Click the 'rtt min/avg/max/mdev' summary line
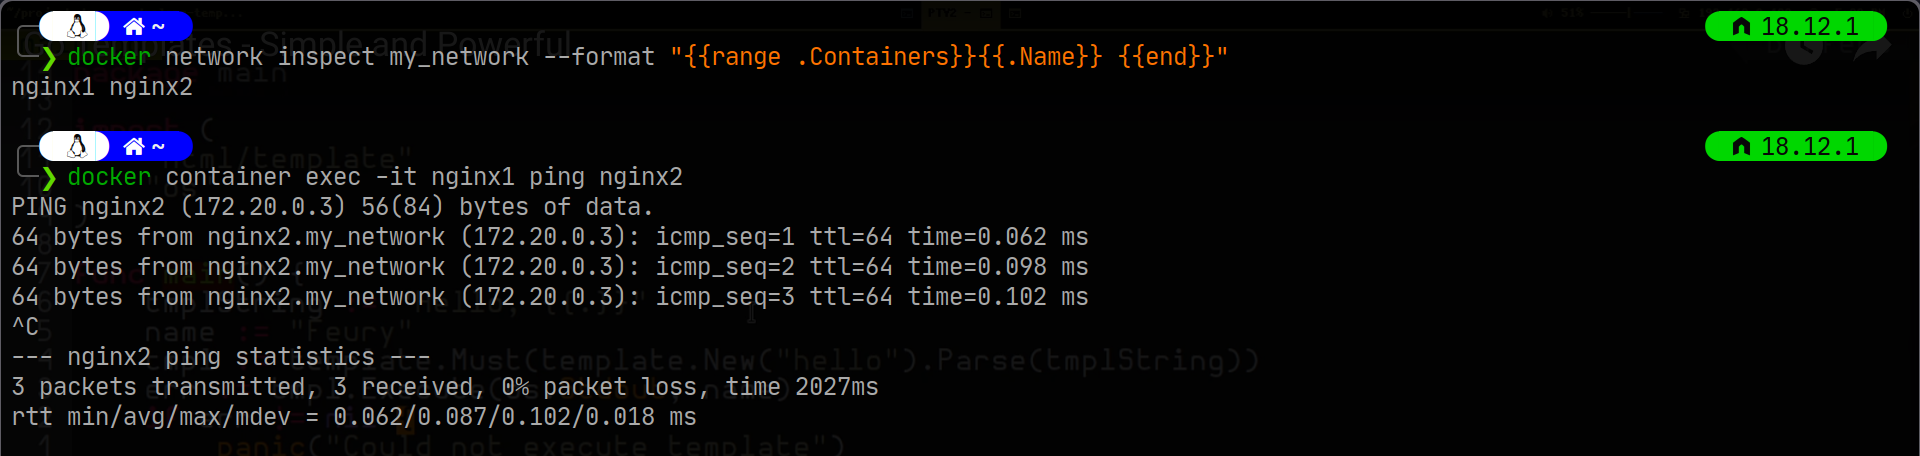The height and width of the screenshot is (456, 1920). coord(354,417)
